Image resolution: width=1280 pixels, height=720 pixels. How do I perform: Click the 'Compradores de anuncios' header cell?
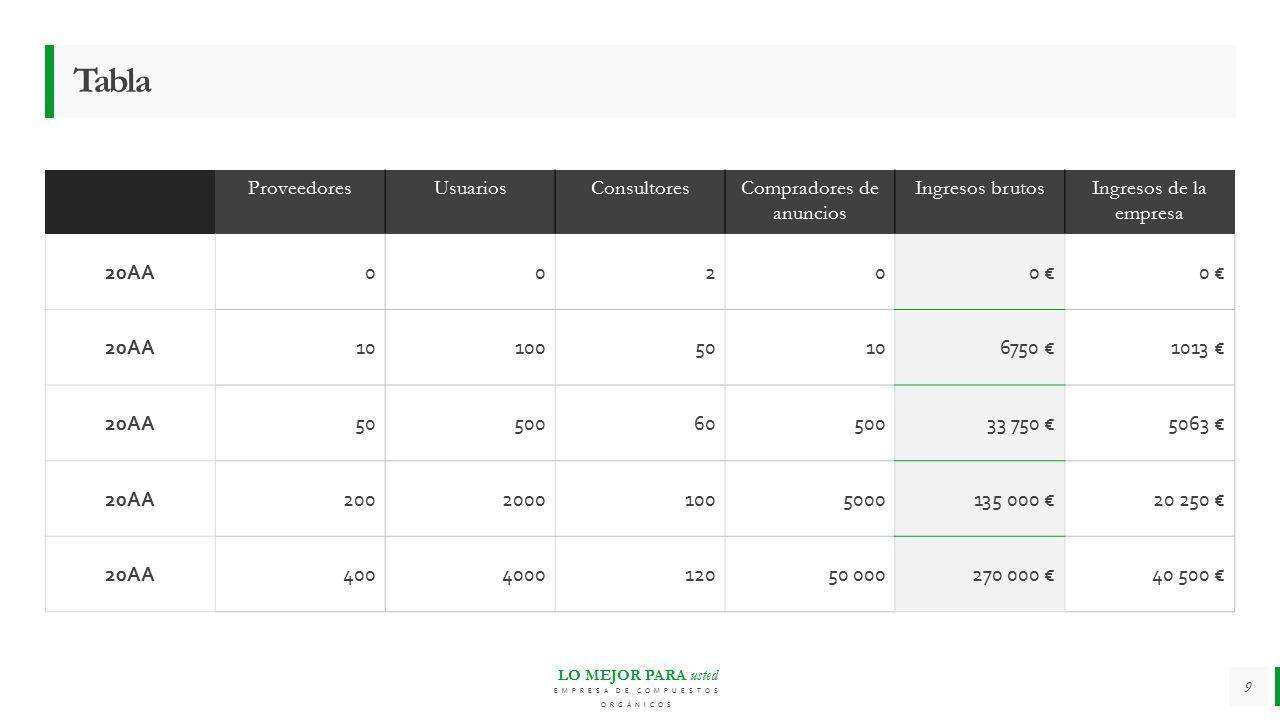810,201
